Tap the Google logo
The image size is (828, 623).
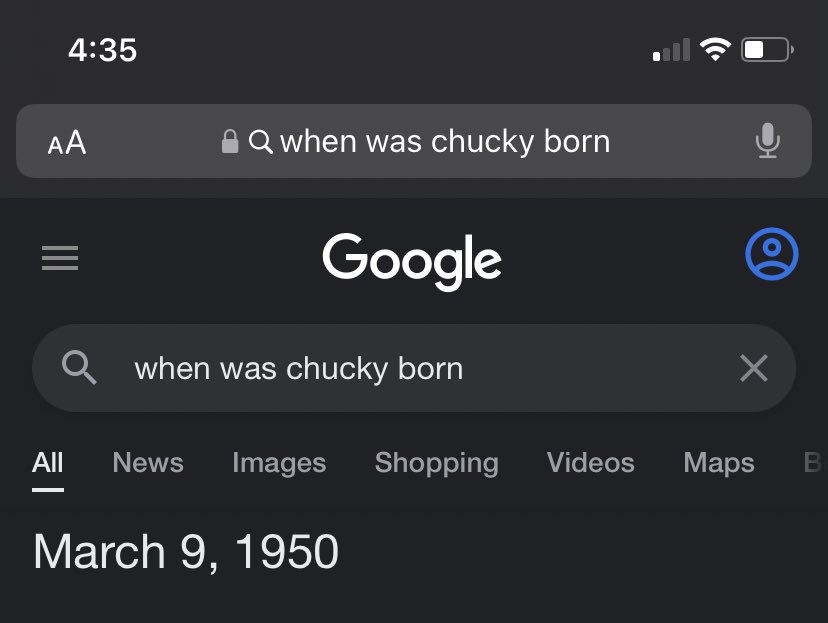click(412, 261)
